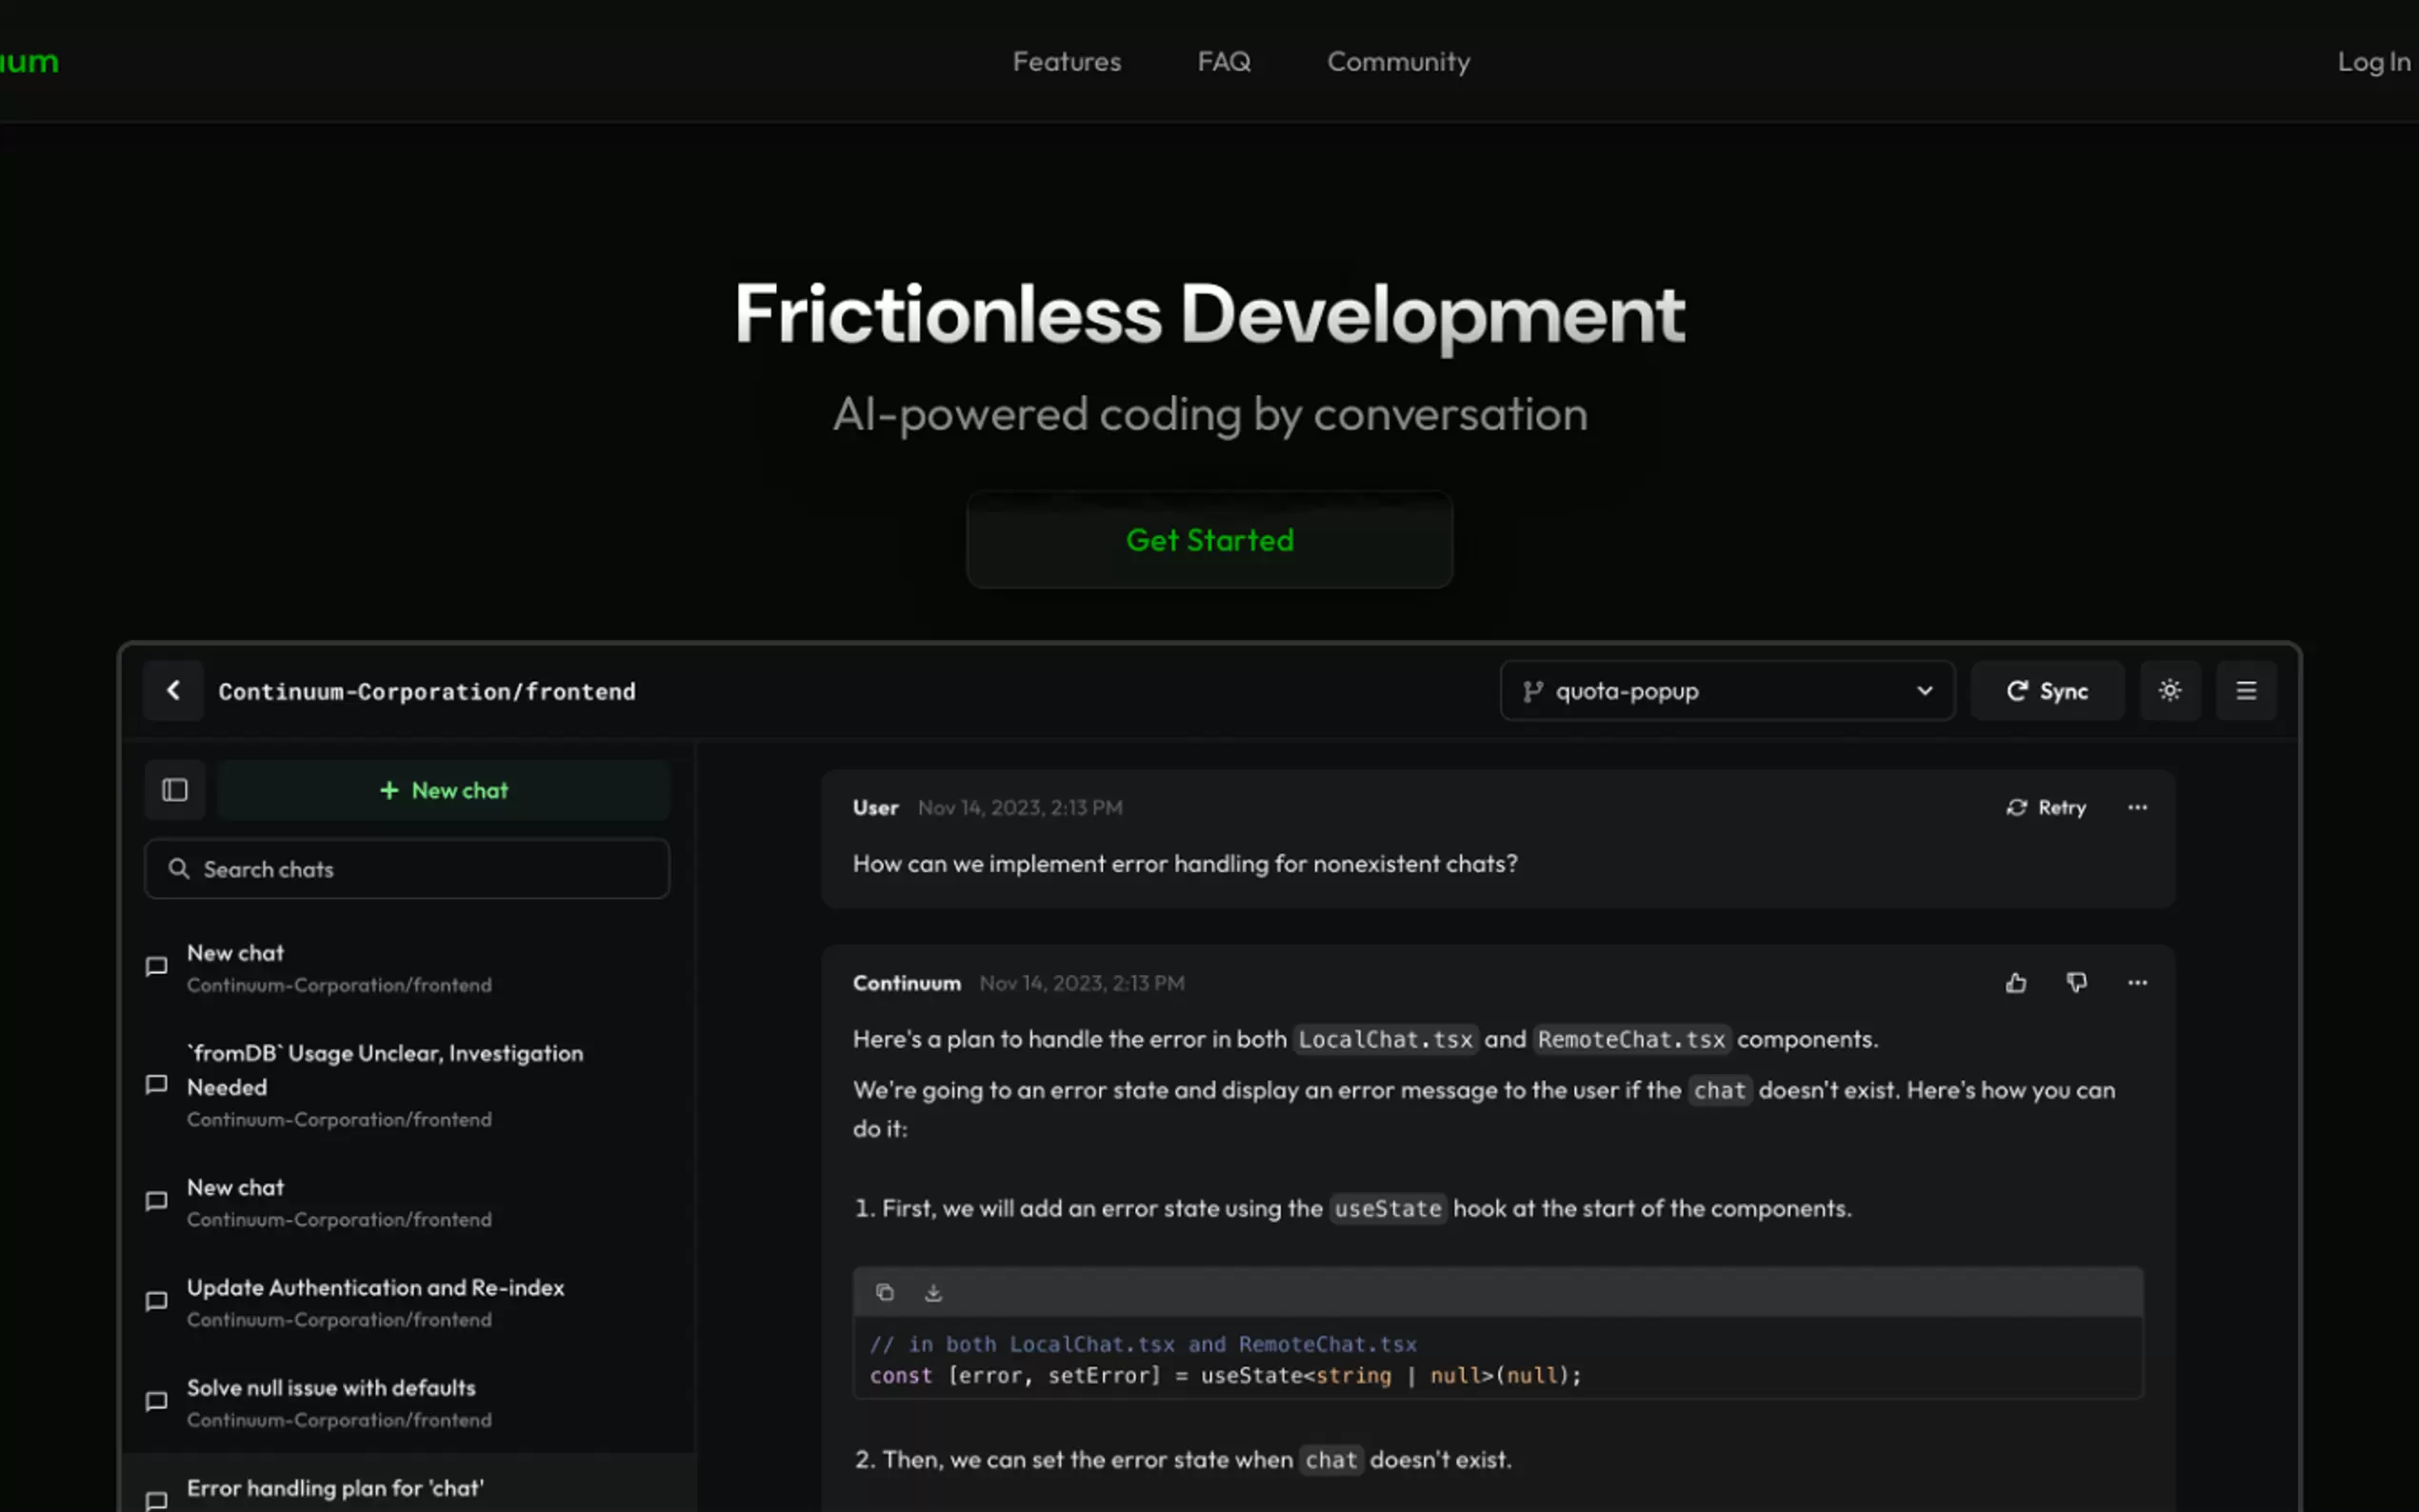The image size is (2419, 1512).
Task: Retry the user message
Action: 2046,807
